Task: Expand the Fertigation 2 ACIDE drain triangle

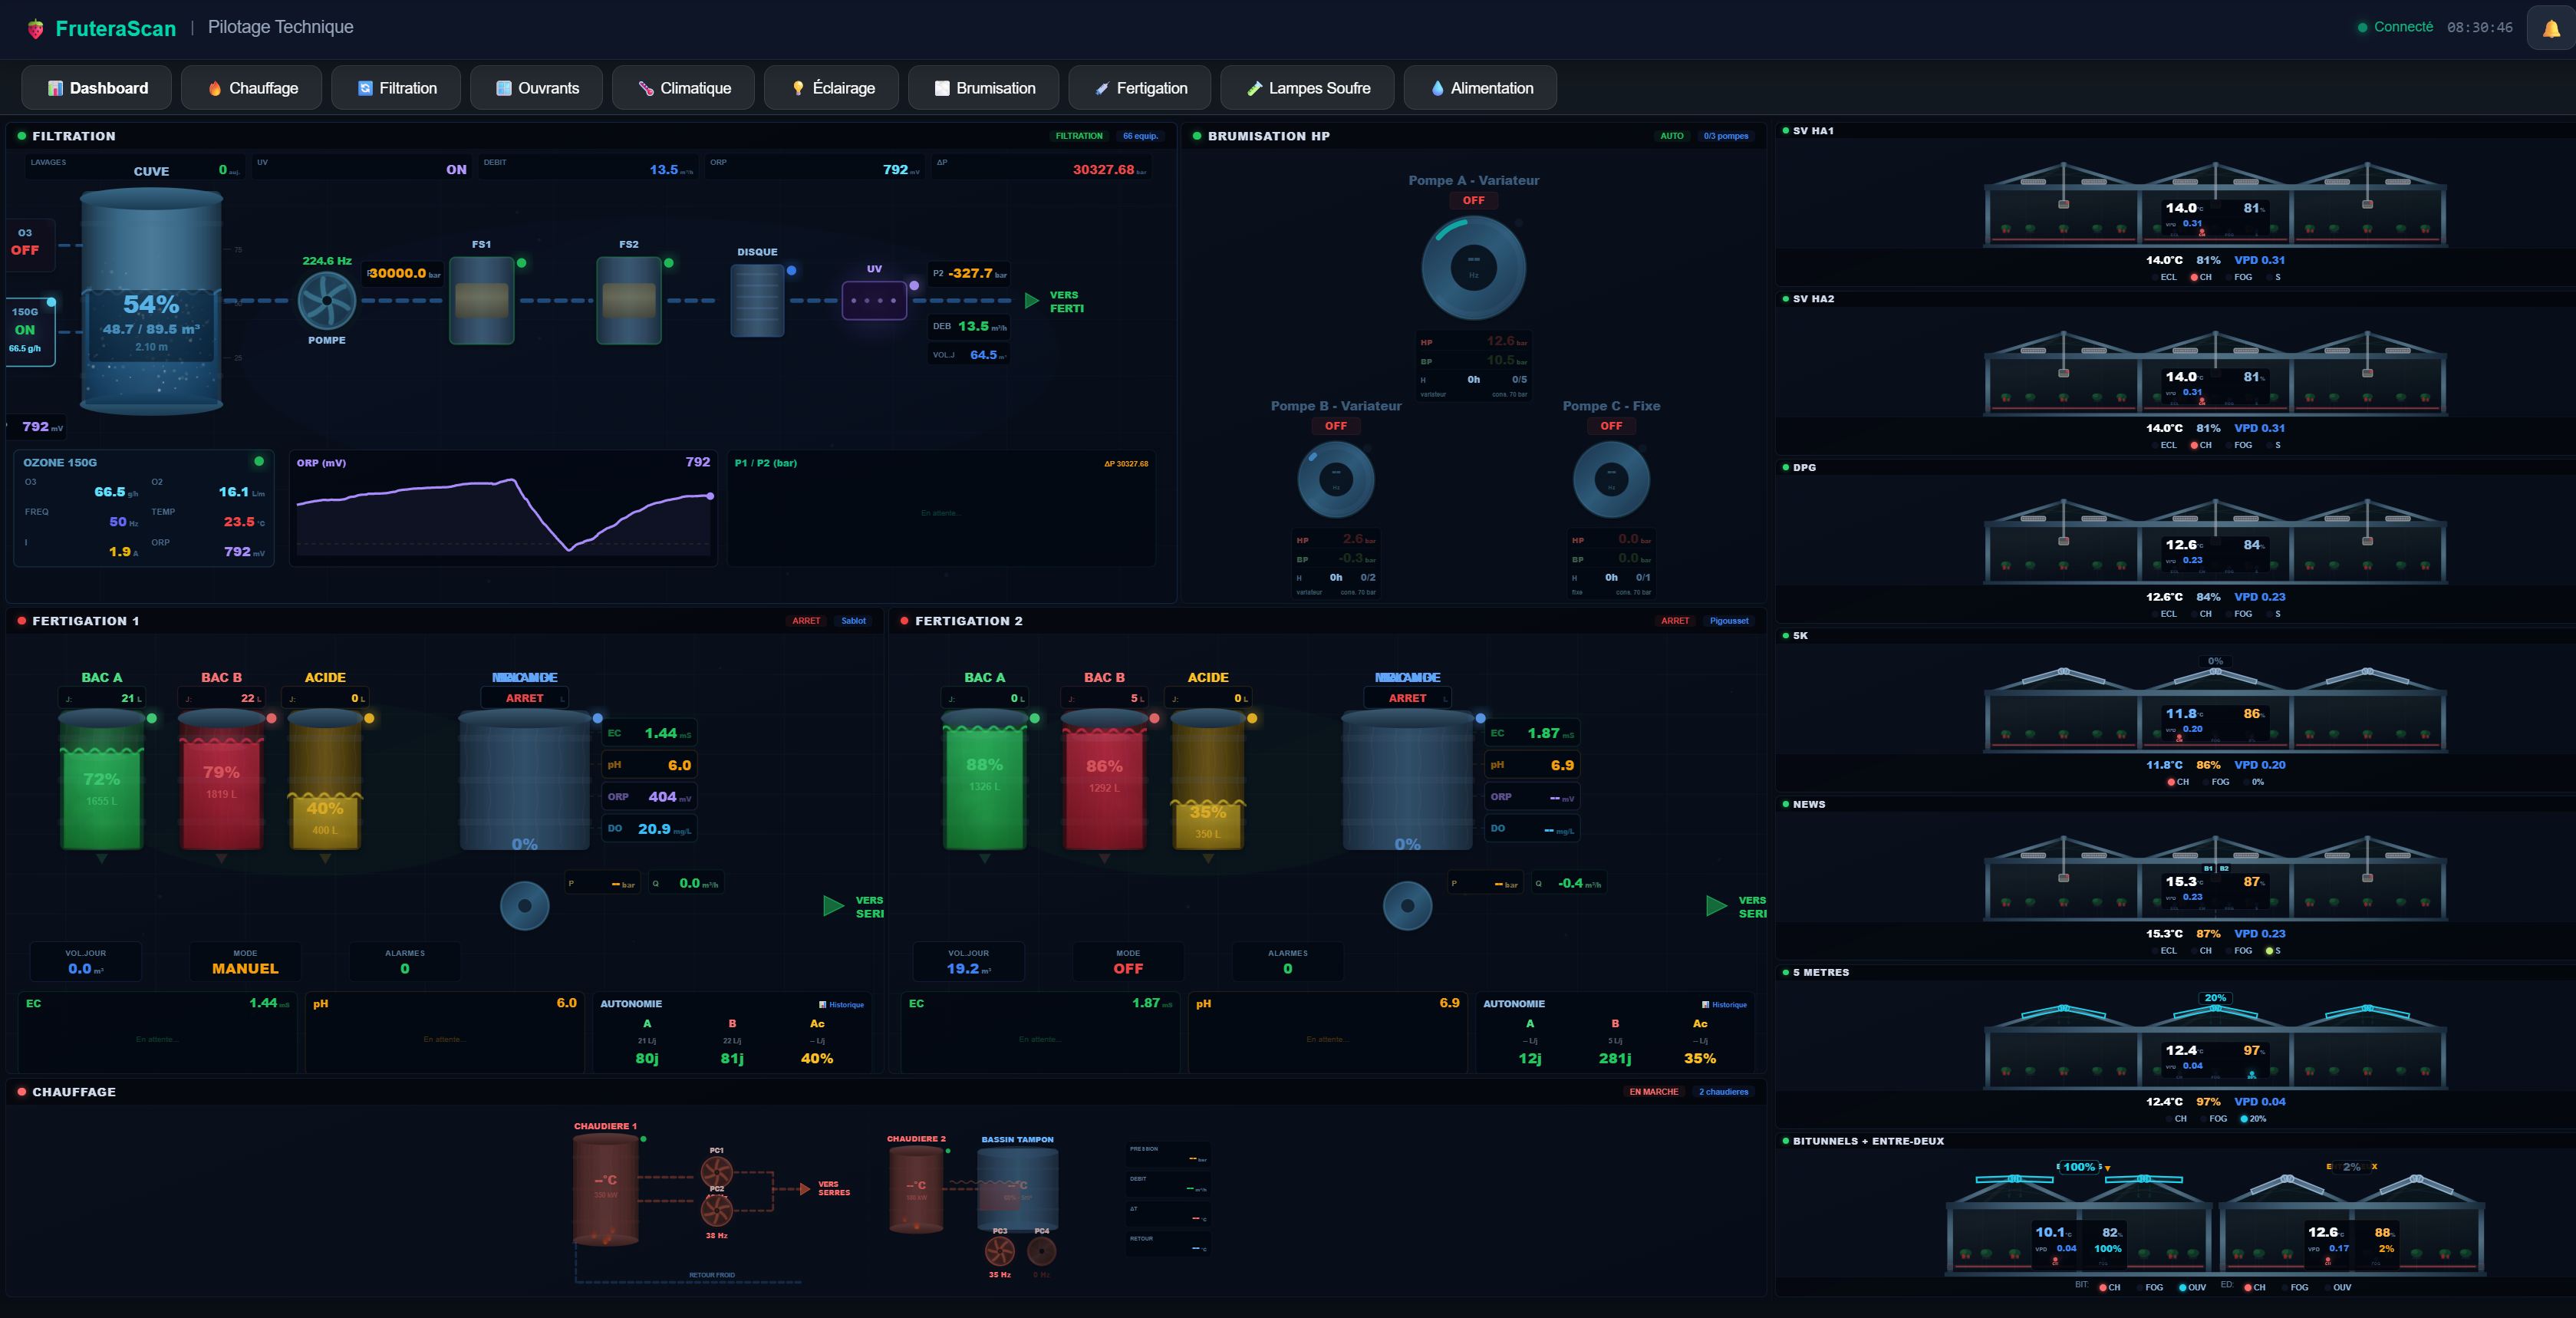Action: pos(1208,859)
